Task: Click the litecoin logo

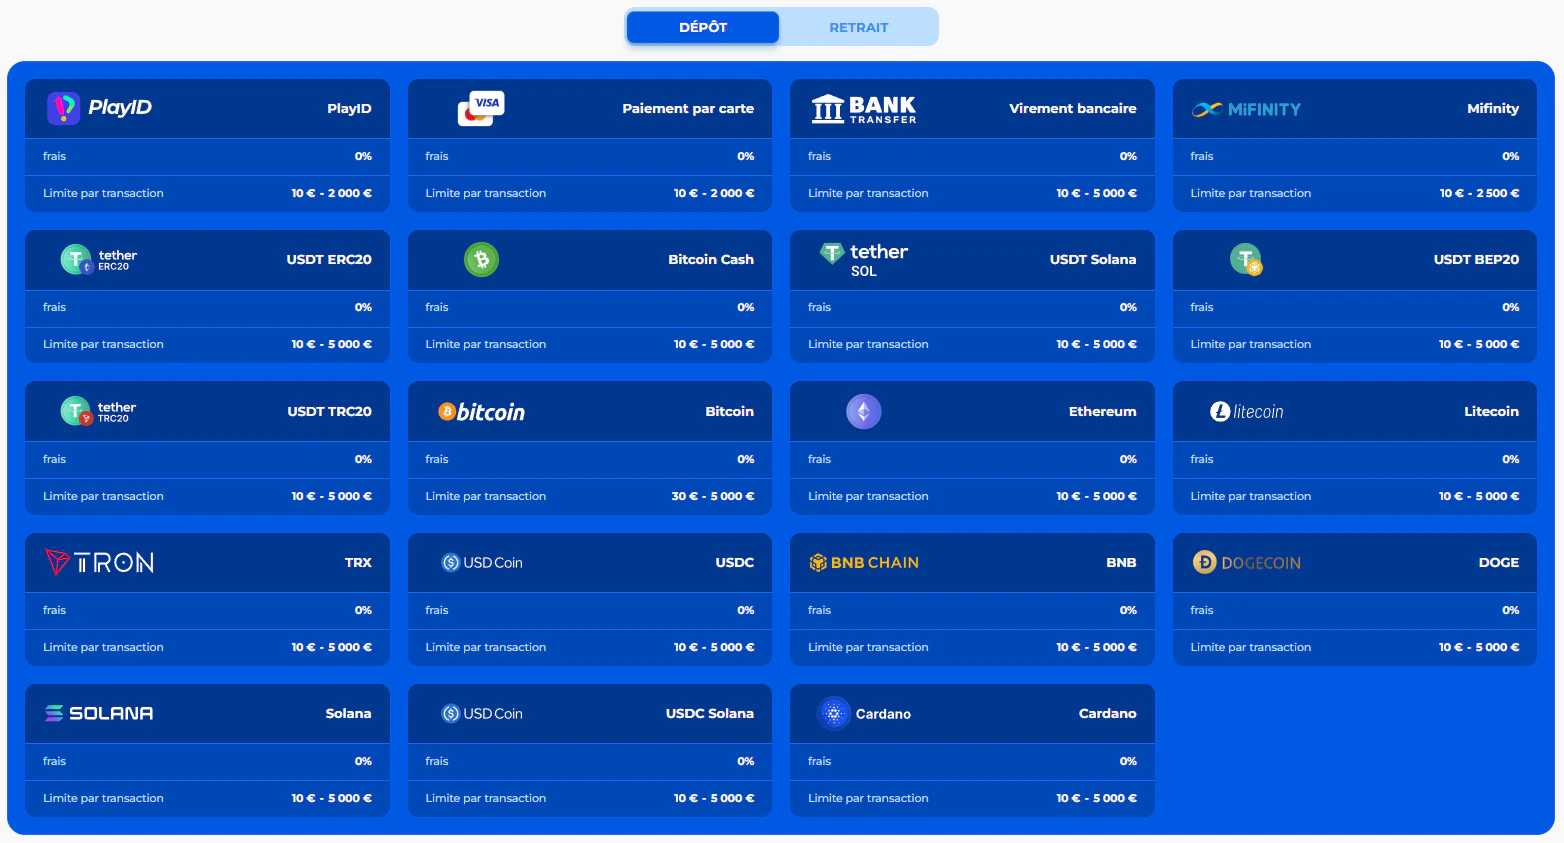Action: [1247, 411]
